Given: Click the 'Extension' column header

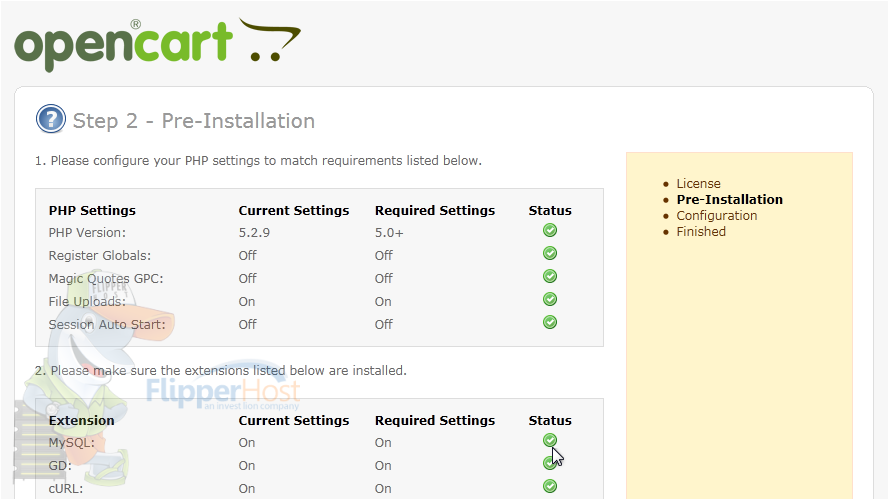Looking at the screenshot, I should (82, 421).
